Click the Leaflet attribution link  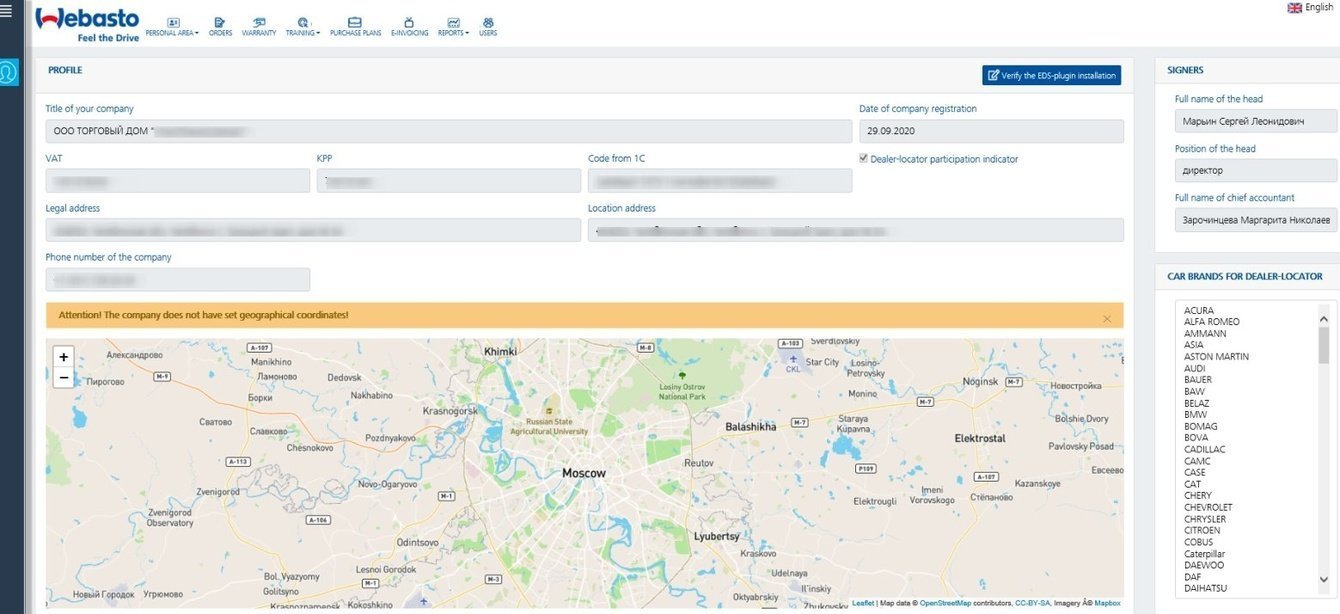click(863, 603)
